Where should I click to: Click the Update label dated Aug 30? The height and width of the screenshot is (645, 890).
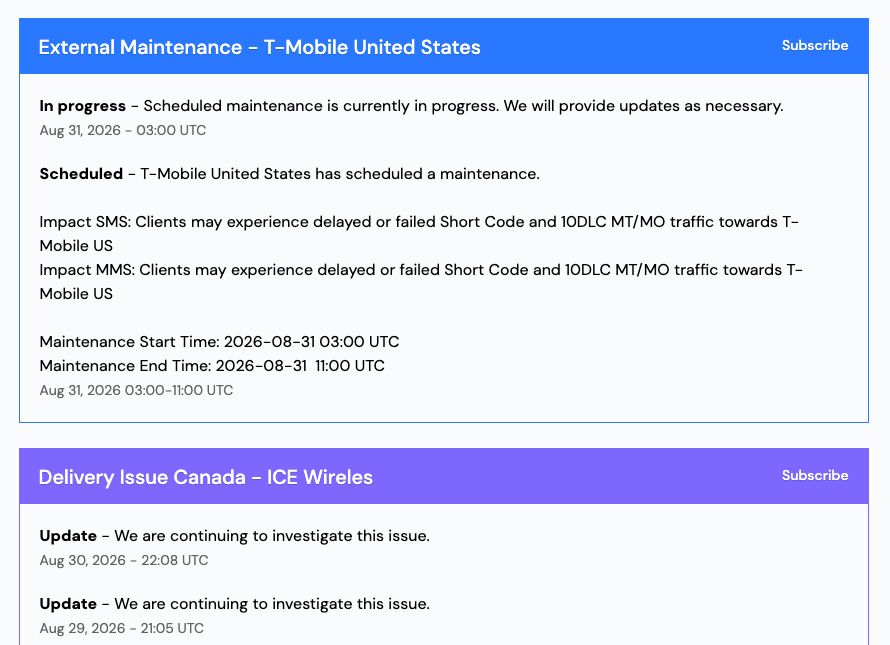coord(68,536)
